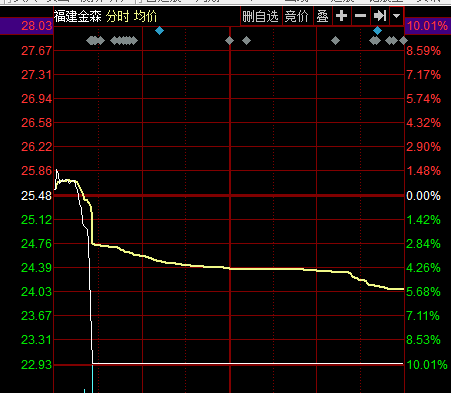Click the tall cyan volume bar at the bottom
This screenshot has width=451, height=393.
(x=92, y=379)
